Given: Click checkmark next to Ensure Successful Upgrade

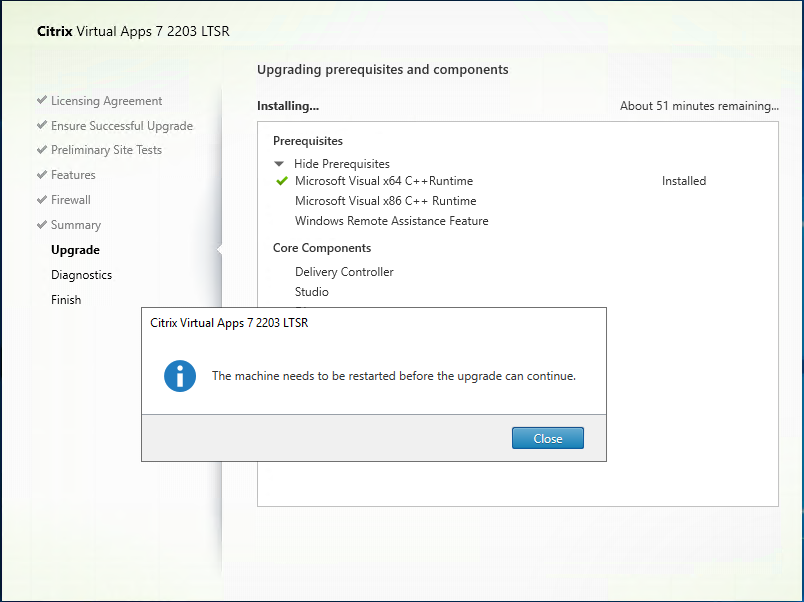Looking at the screenshot, I should pyautogui.click(x=42, y=125).
